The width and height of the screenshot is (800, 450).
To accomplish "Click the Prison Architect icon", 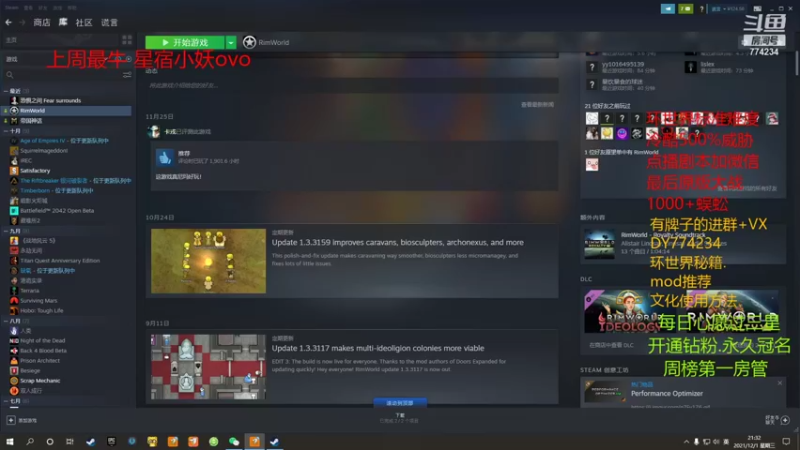I will (x=14, y=361).
